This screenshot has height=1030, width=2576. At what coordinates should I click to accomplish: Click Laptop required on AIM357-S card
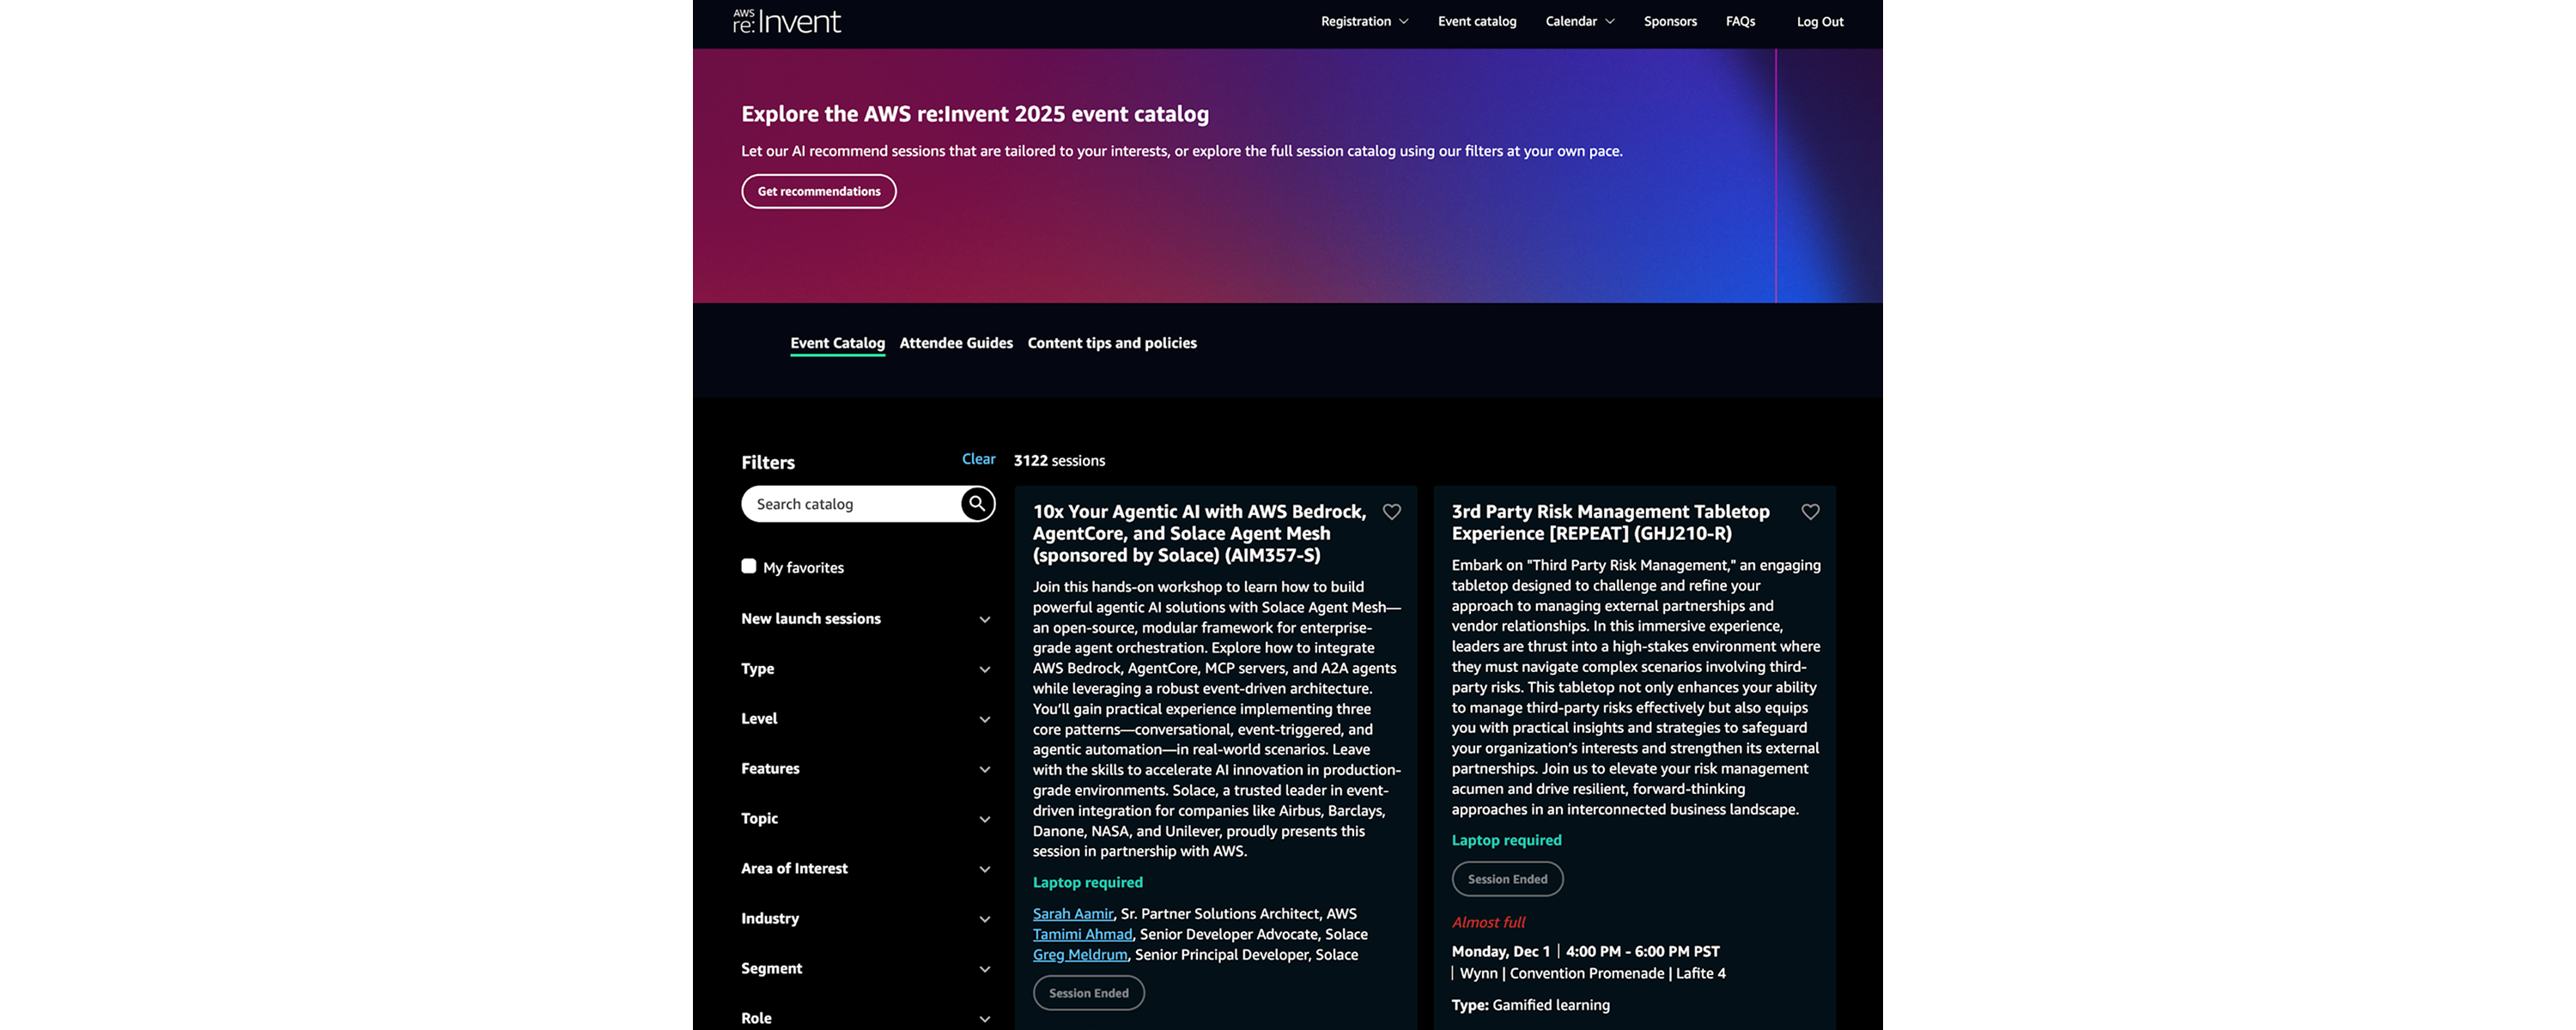[x=1087, y=882]
